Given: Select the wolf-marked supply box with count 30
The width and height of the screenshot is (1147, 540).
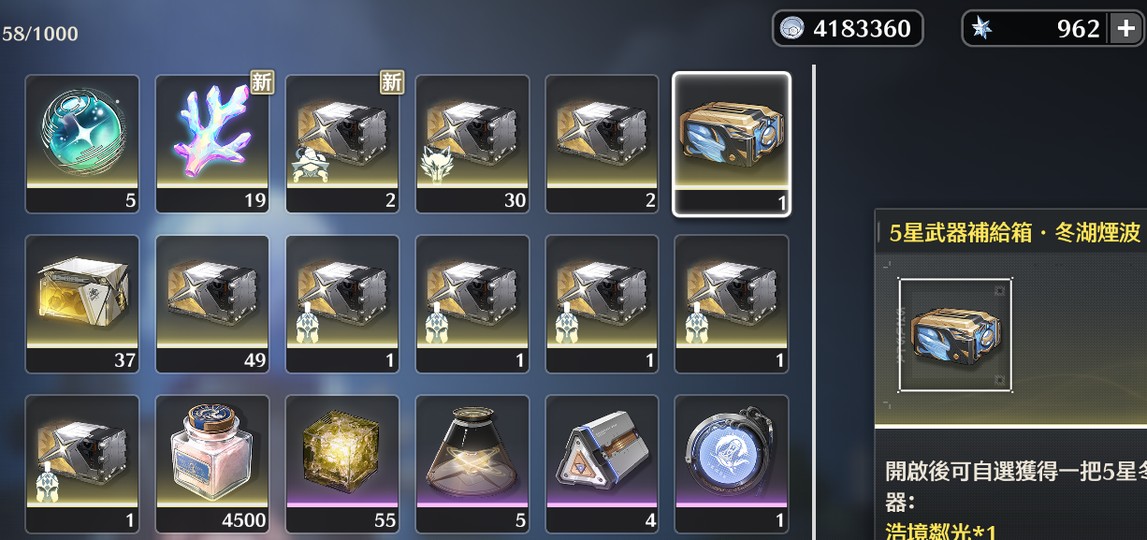Looking at the screenshot, I should [x=472, y=144].
